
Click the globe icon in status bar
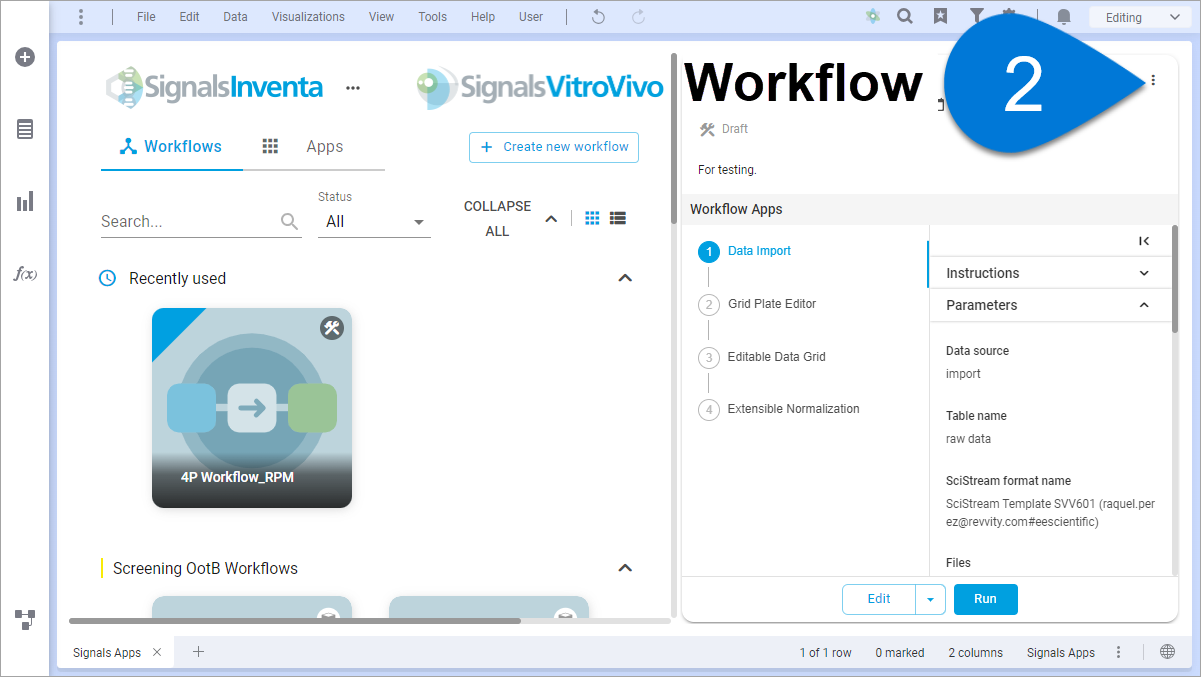click(x=1167, y=652)
